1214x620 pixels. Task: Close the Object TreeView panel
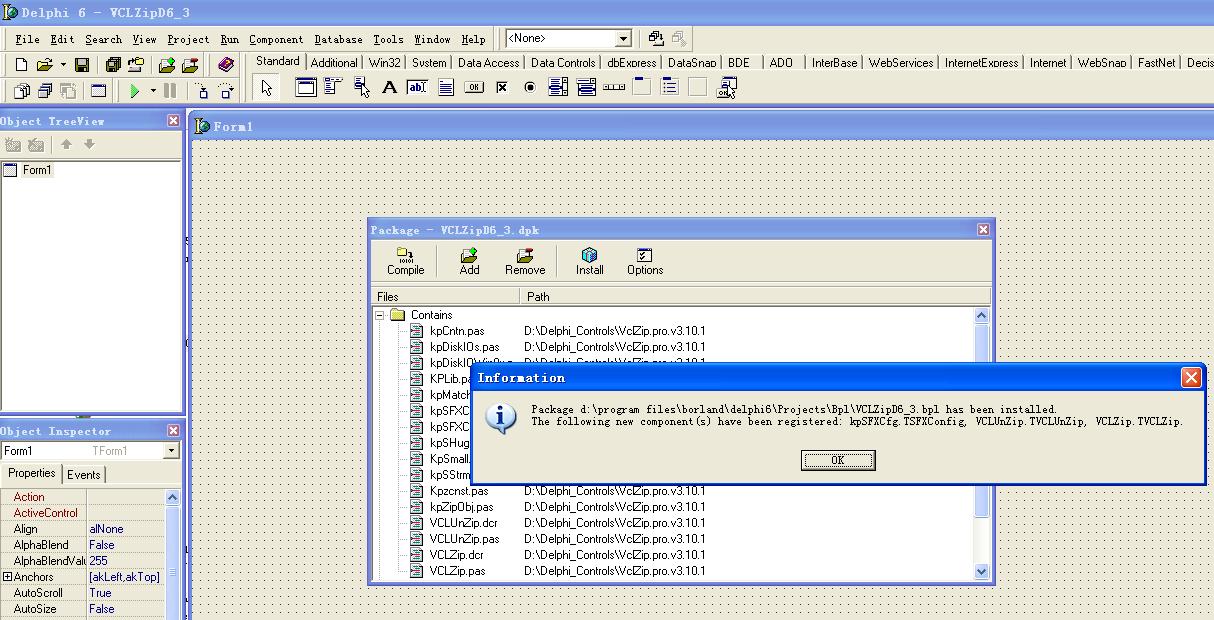point(173,121)
